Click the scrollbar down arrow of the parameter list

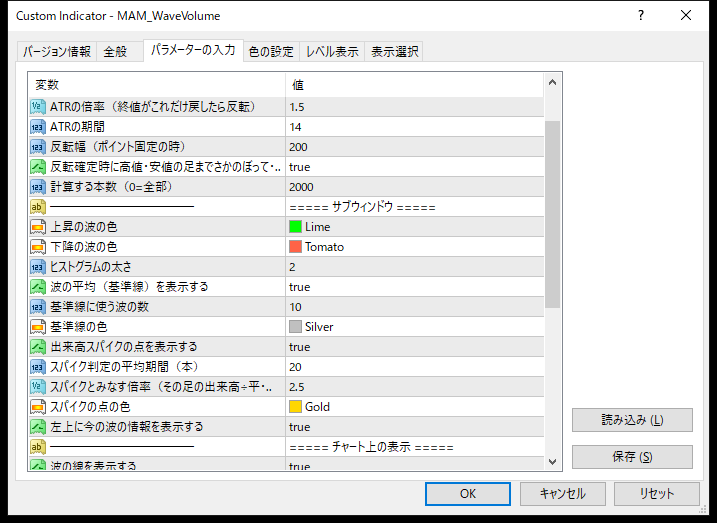(x=552, y=461)
